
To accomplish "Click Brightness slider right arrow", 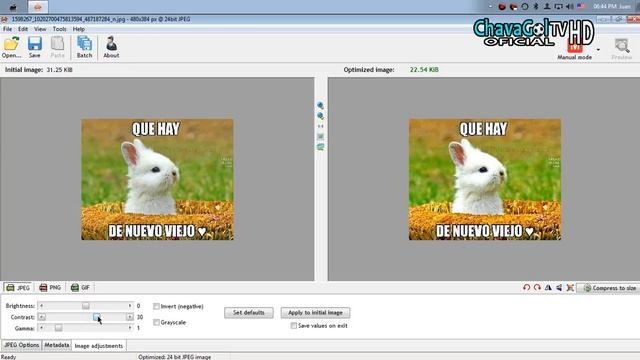I will pyautogui.click(x=130, y=306).
